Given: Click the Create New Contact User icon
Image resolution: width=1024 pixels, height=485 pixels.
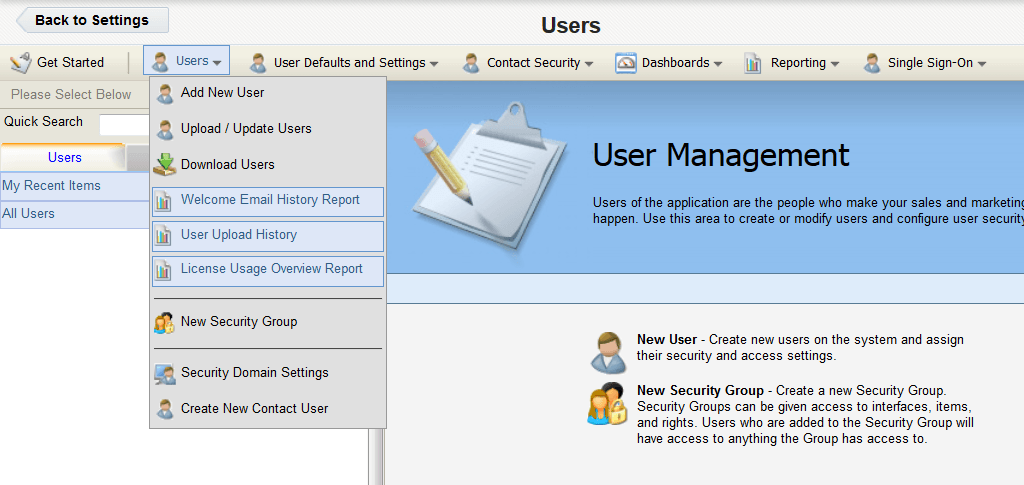Looking at the screenshot, I should point(165,409).
